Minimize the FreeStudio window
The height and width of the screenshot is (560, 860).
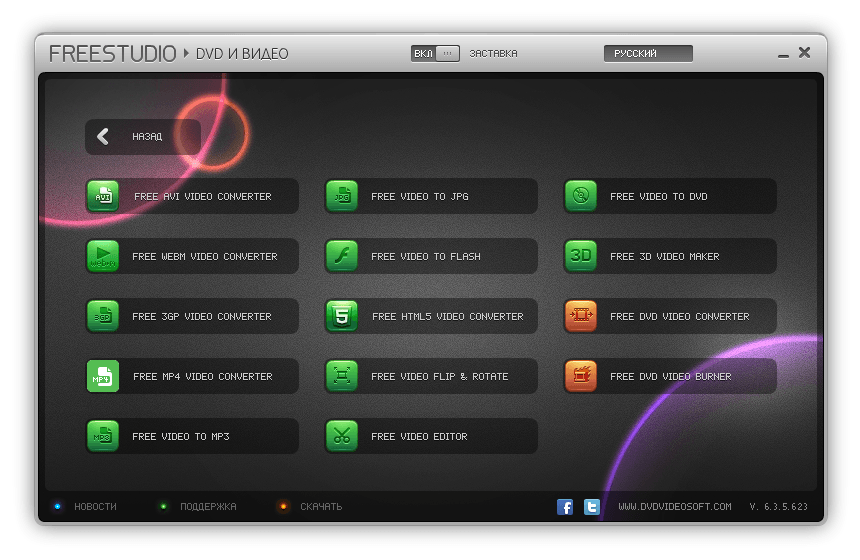pos(783,56)
